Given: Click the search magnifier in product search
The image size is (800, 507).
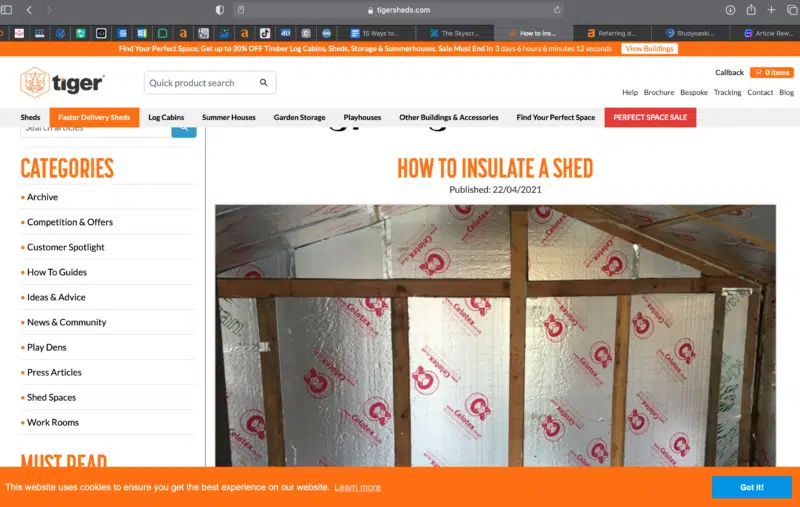Looking at the screenshot, I should 263,82.
